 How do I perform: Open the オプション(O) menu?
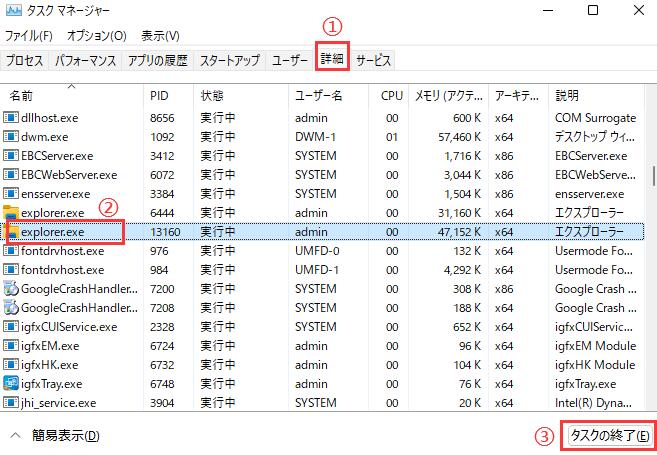tap(97, 36)
